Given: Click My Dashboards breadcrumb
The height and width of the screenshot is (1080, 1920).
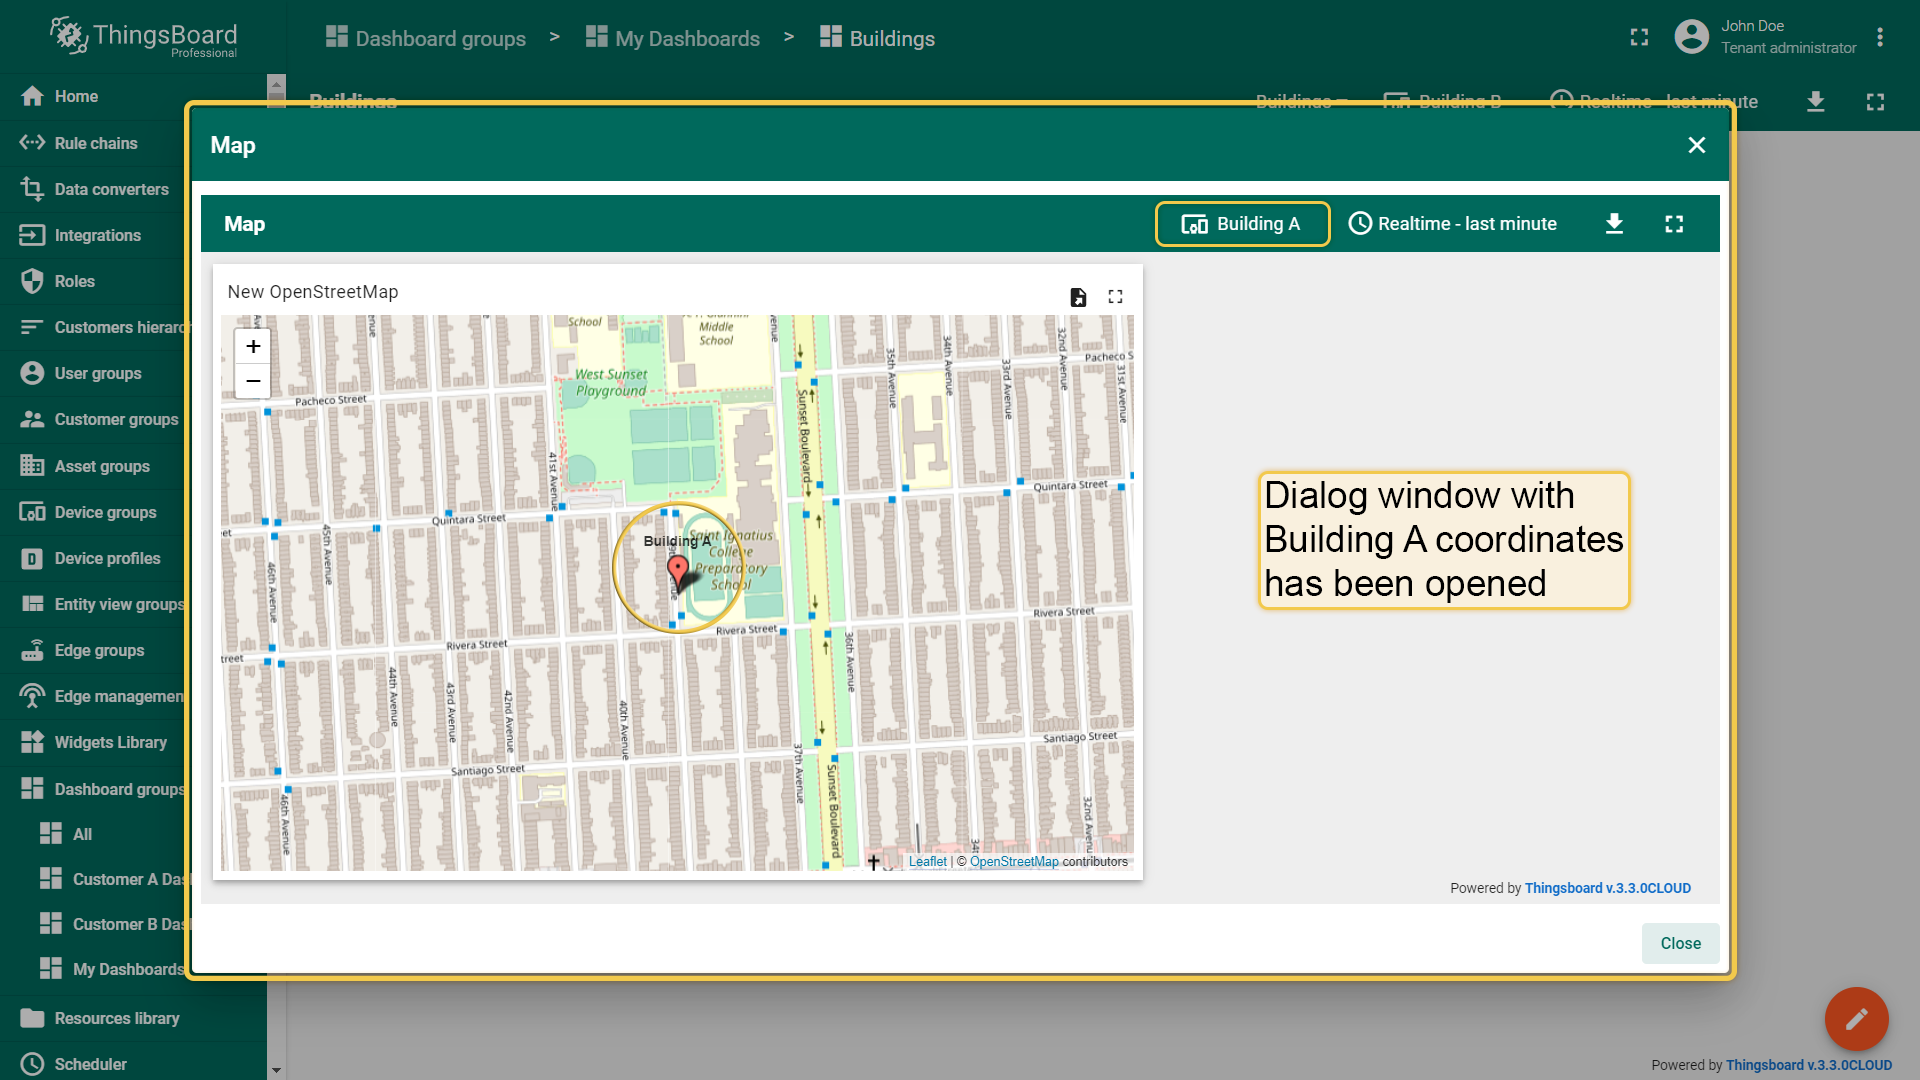Looking at the screenshot, I should tap(673, 38).
